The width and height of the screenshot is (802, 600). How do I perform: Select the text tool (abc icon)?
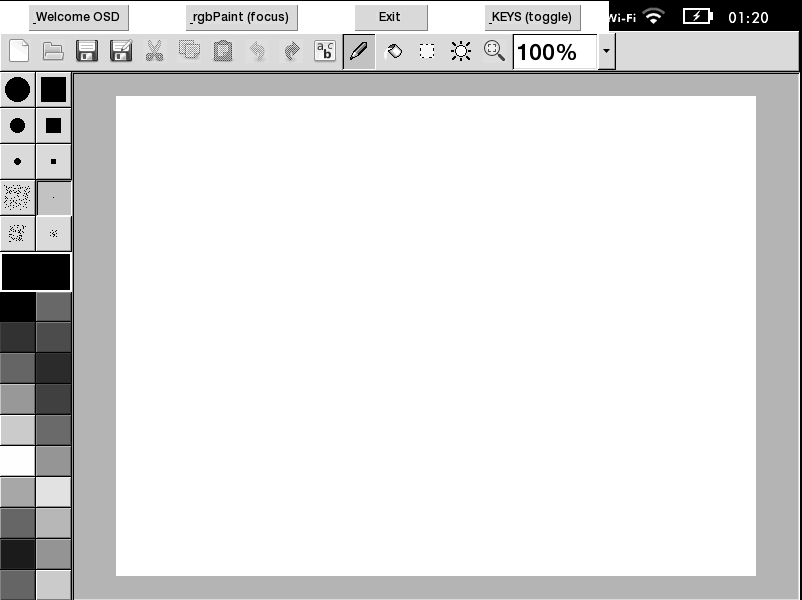325,51
